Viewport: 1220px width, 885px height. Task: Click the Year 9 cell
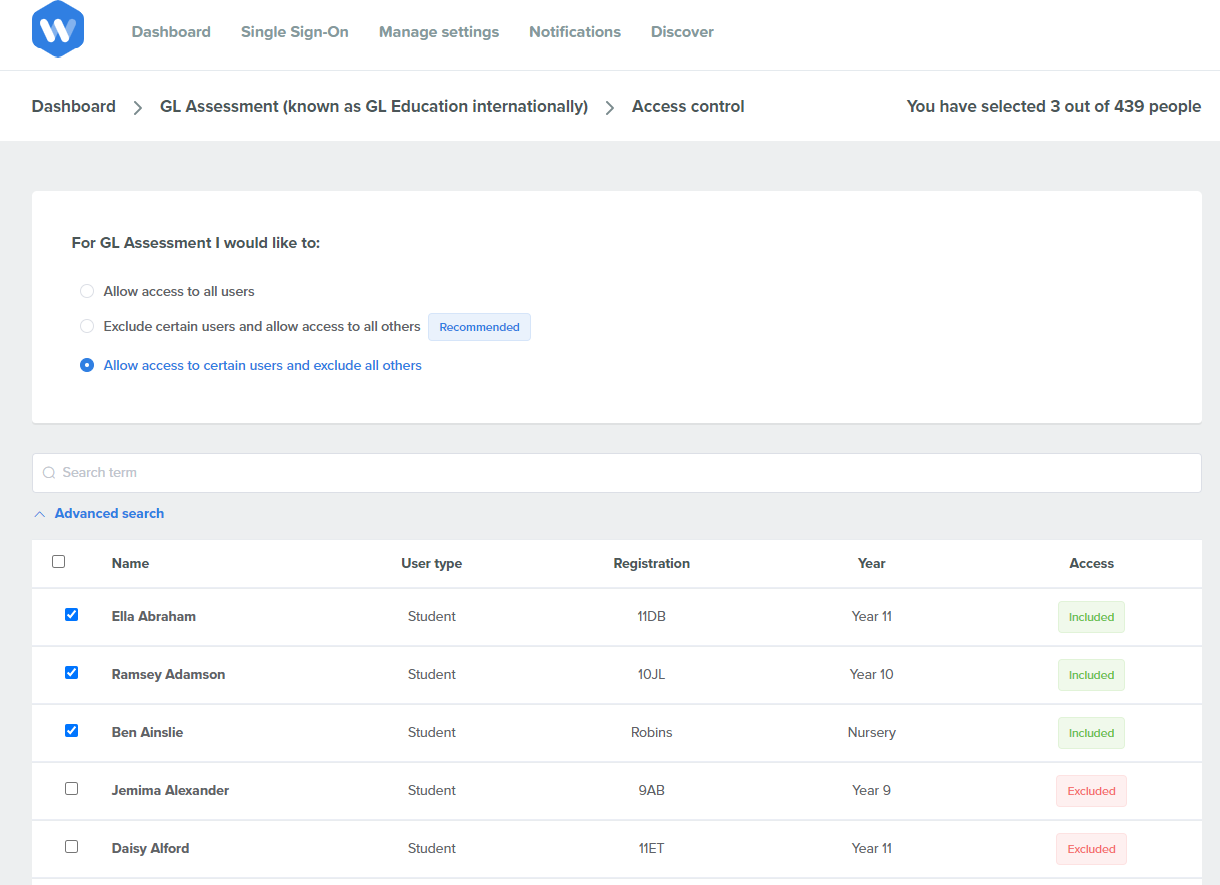pyautogui.click(x=872, y=791)
